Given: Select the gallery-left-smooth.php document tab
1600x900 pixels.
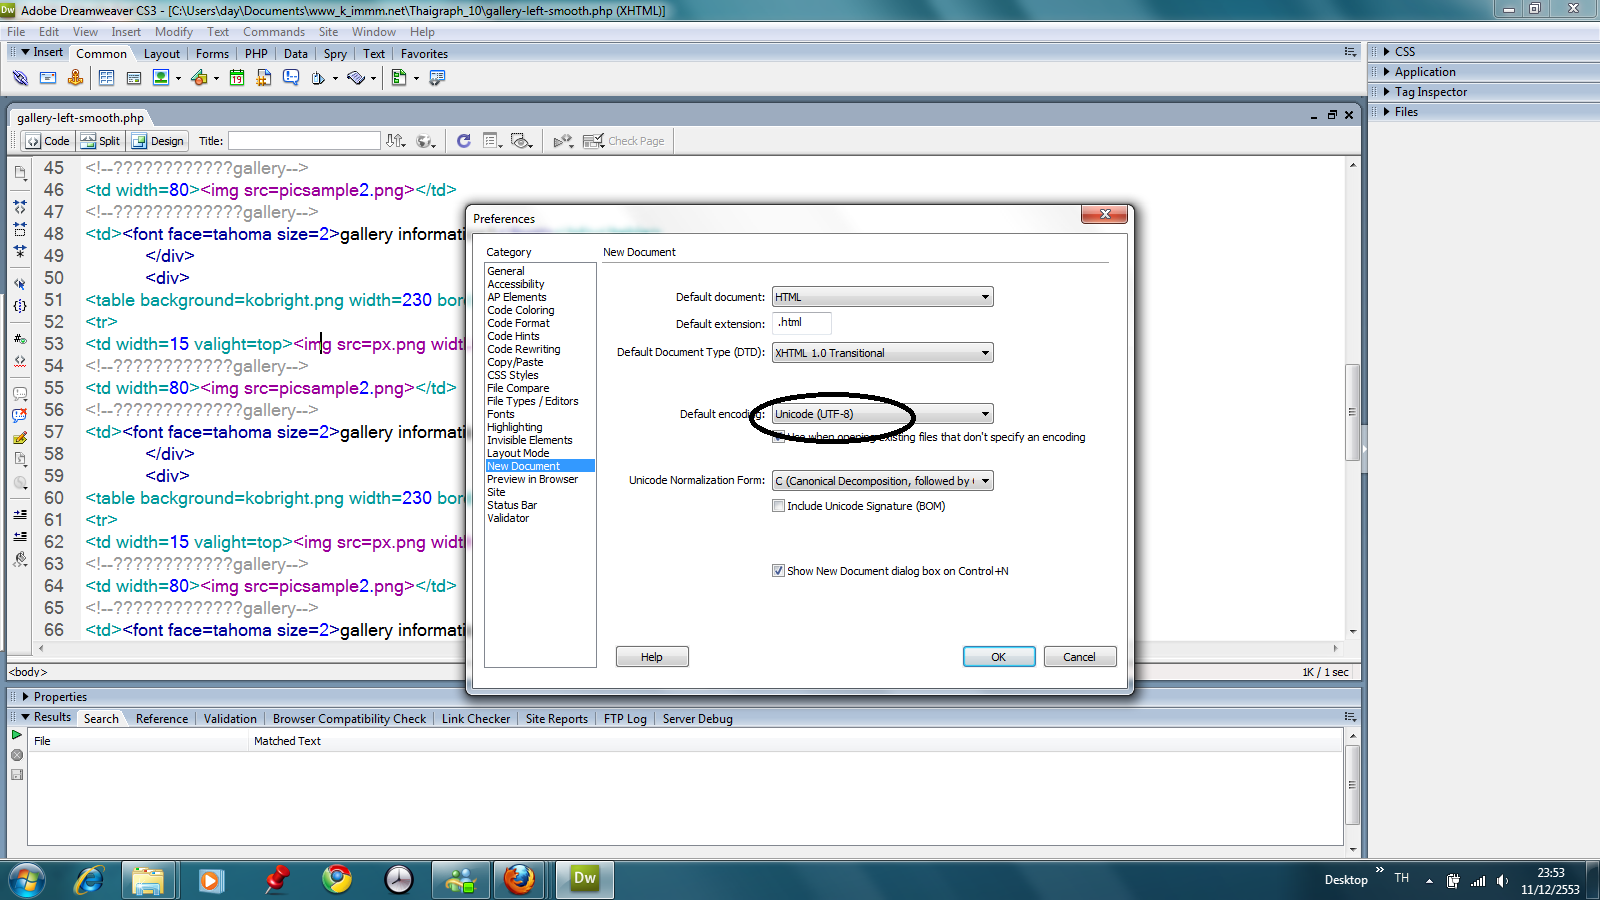Looking at the screenshot, I should pyautogui.click(x=80, y=118).
